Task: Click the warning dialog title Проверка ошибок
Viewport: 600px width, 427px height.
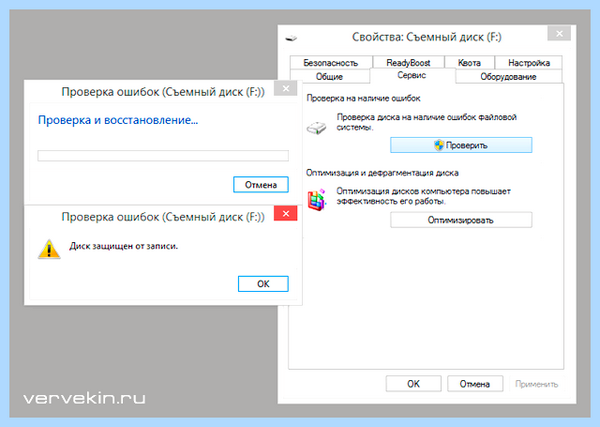Action: pyautogui.click(x=163, y=217)
